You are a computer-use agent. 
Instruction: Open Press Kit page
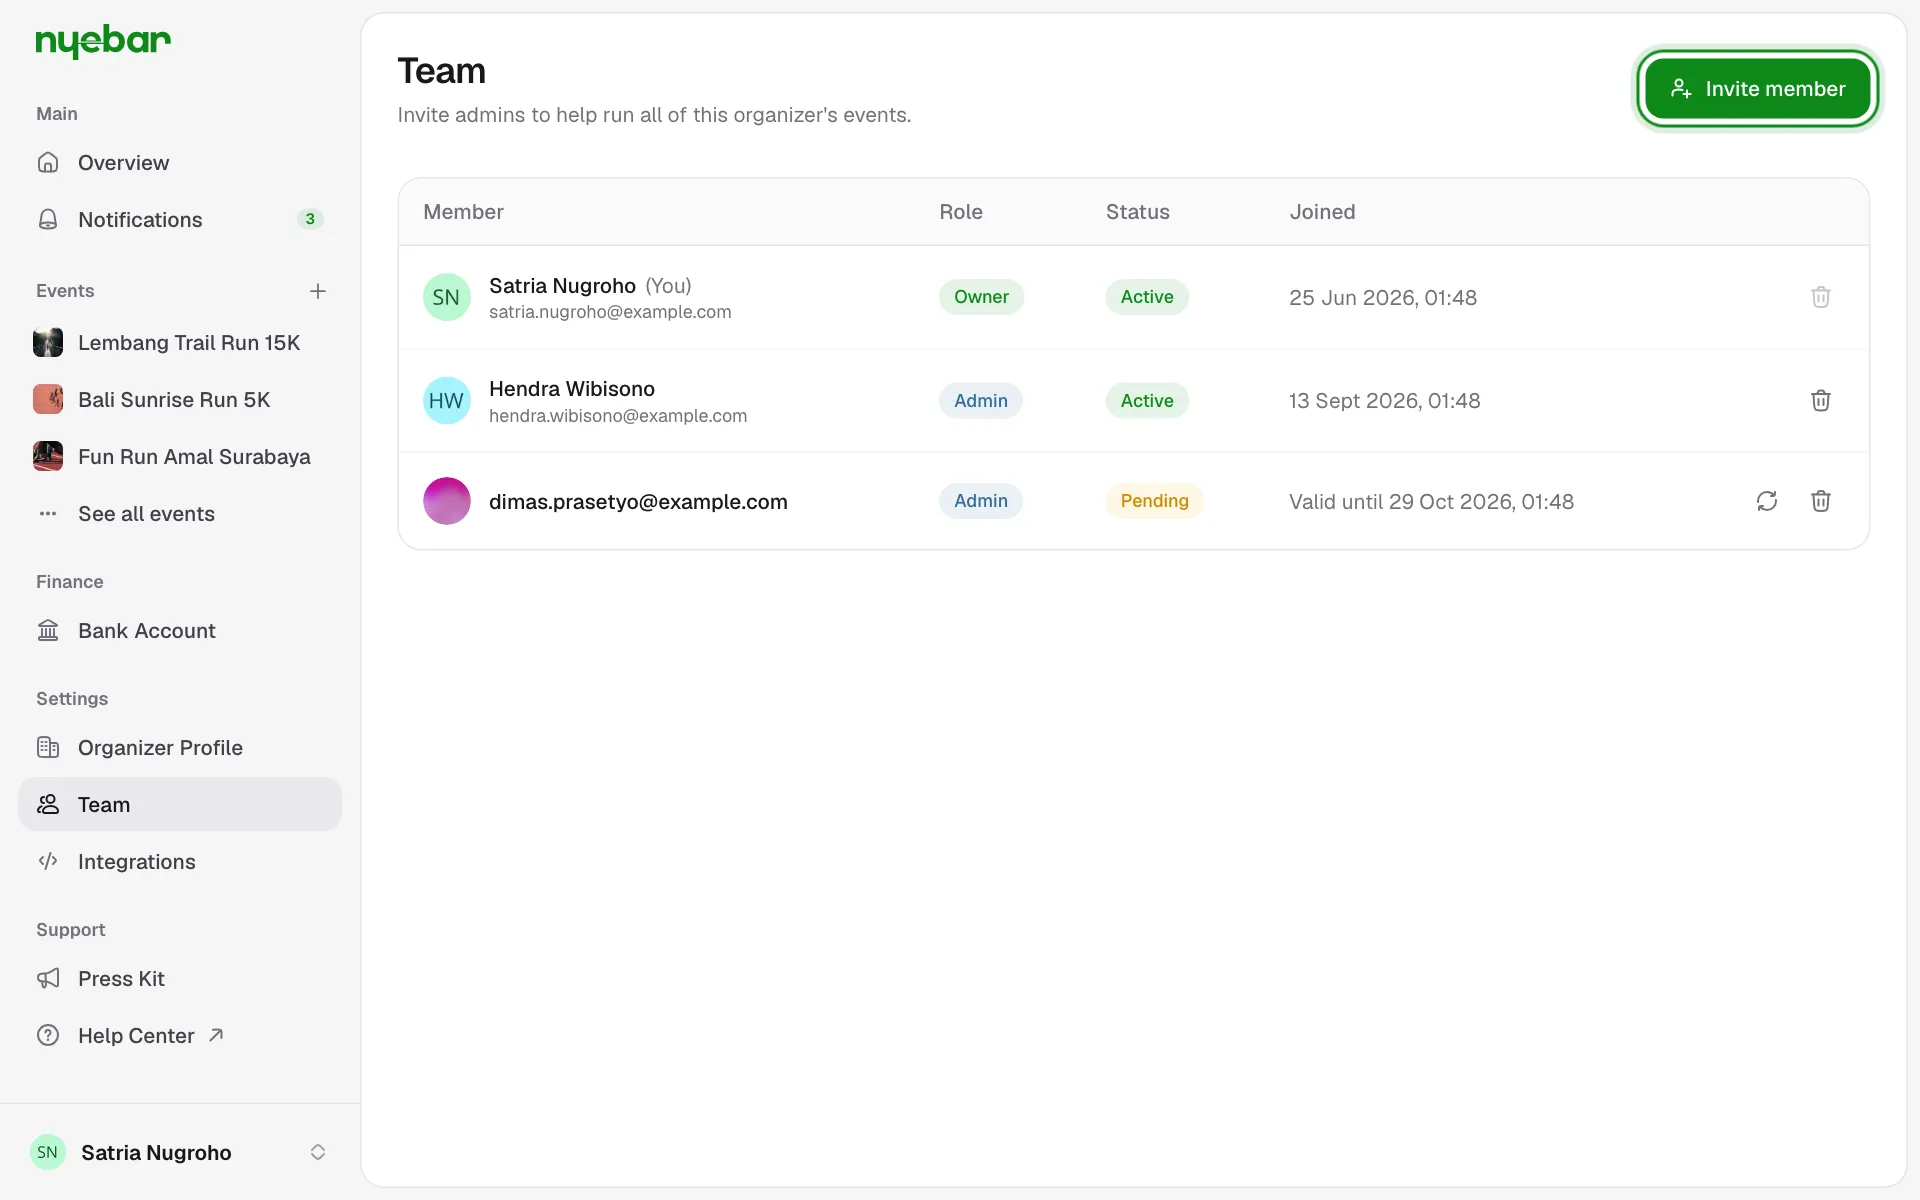click(180, 979)
